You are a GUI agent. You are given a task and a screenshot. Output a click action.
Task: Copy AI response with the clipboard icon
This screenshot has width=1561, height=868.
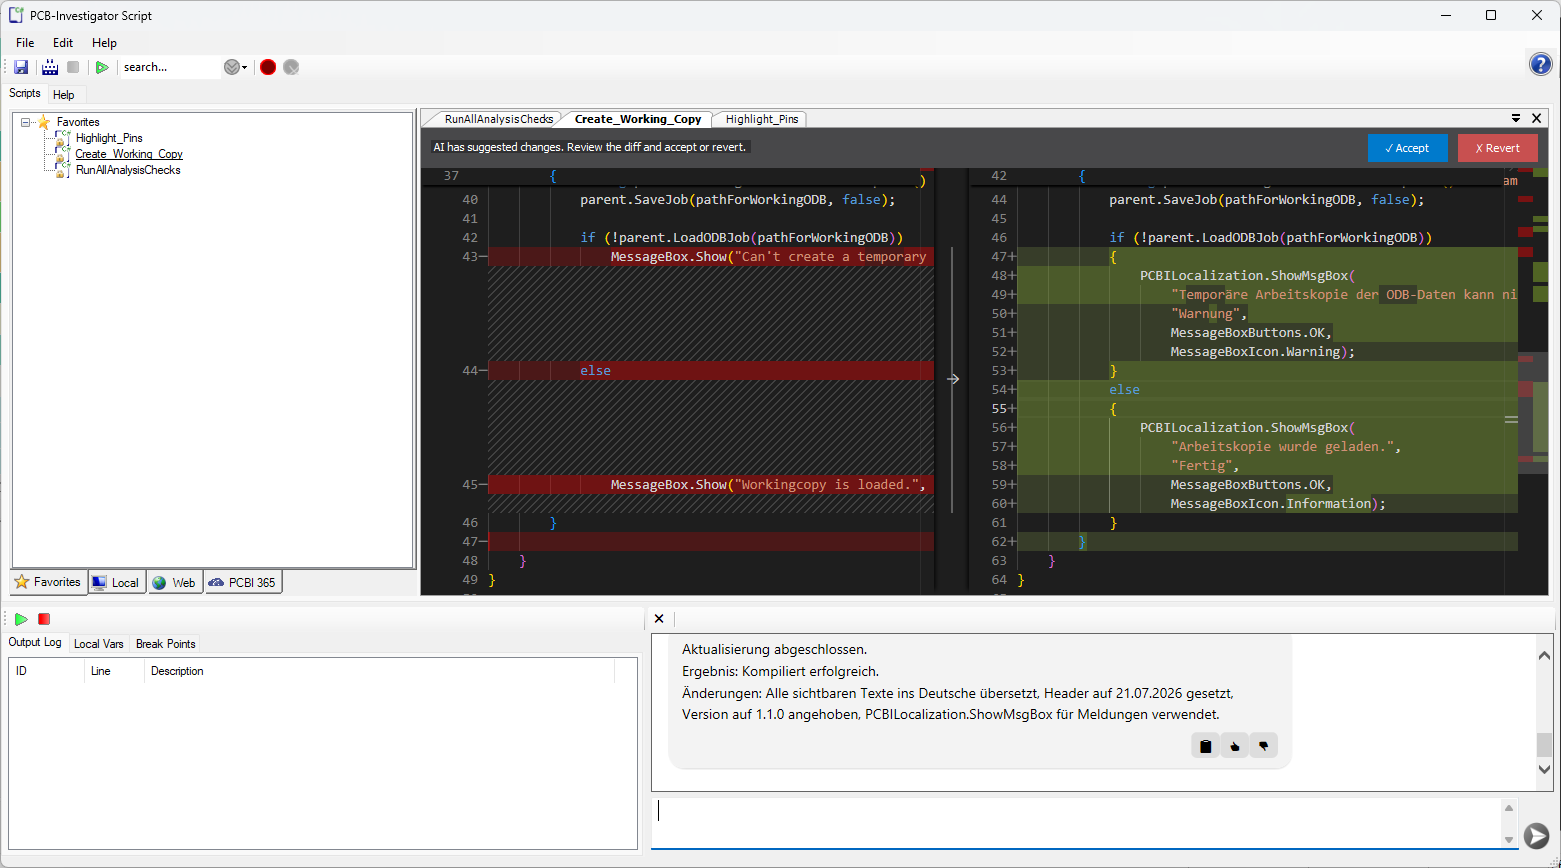1205,746
